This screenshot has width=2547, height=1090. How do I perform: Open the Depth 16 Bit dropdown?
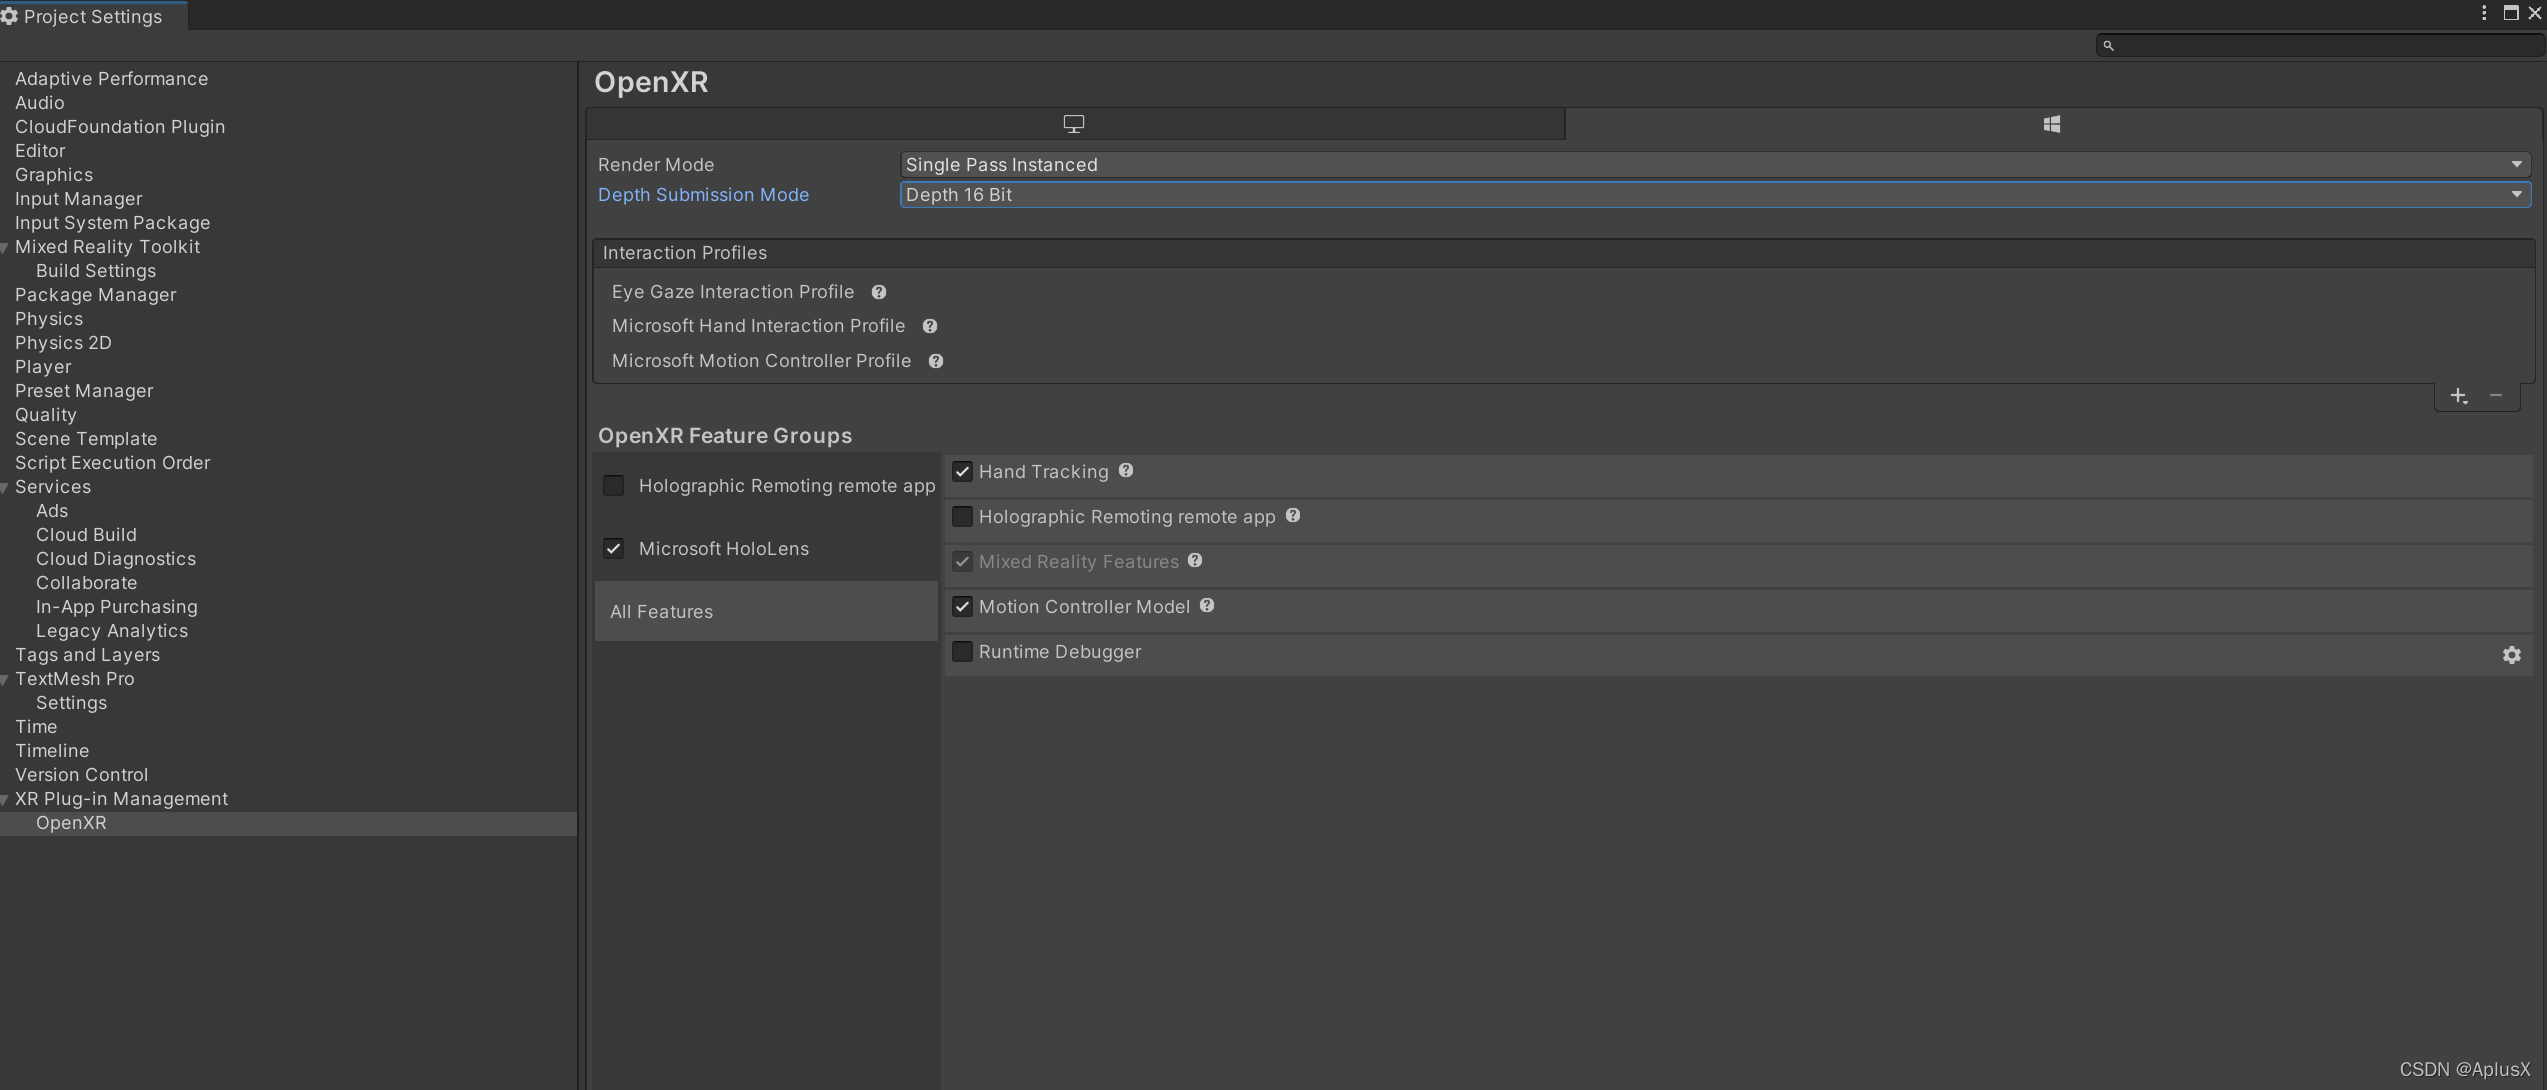2516,195
